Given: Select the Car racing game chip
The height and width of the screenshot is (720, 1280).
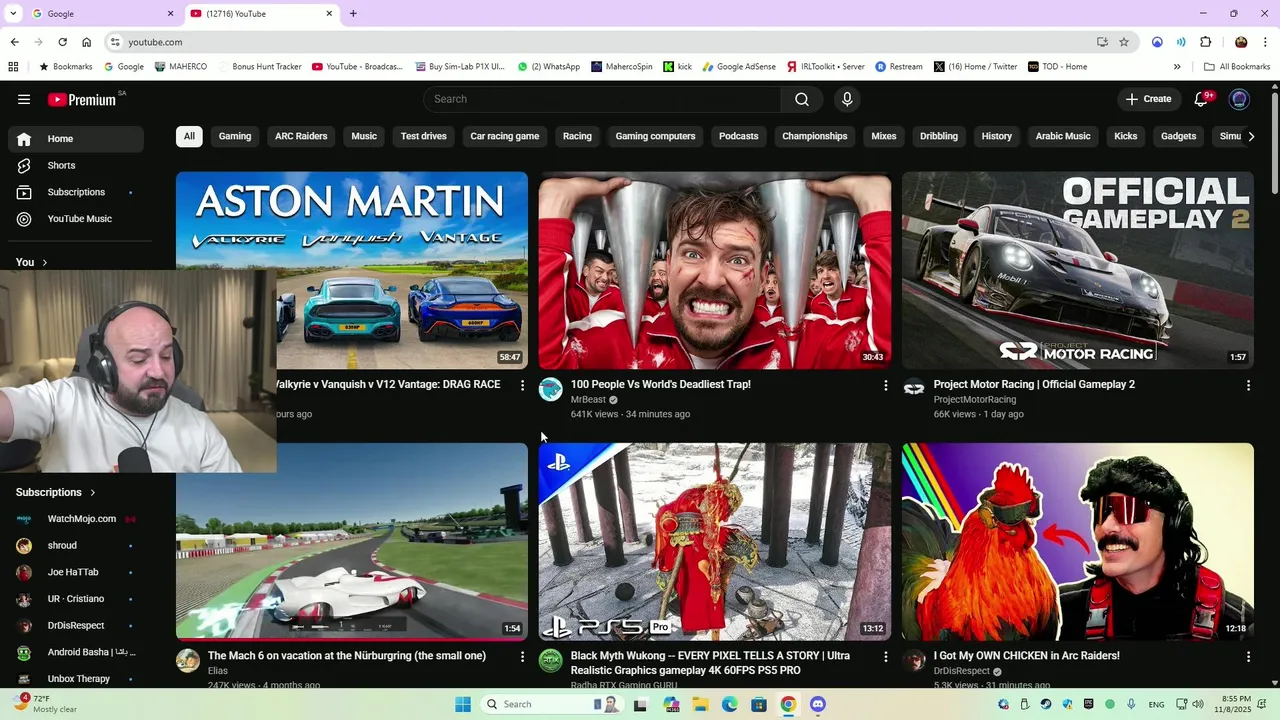Looking at the screenshot, I should click(x=505, y=136).
